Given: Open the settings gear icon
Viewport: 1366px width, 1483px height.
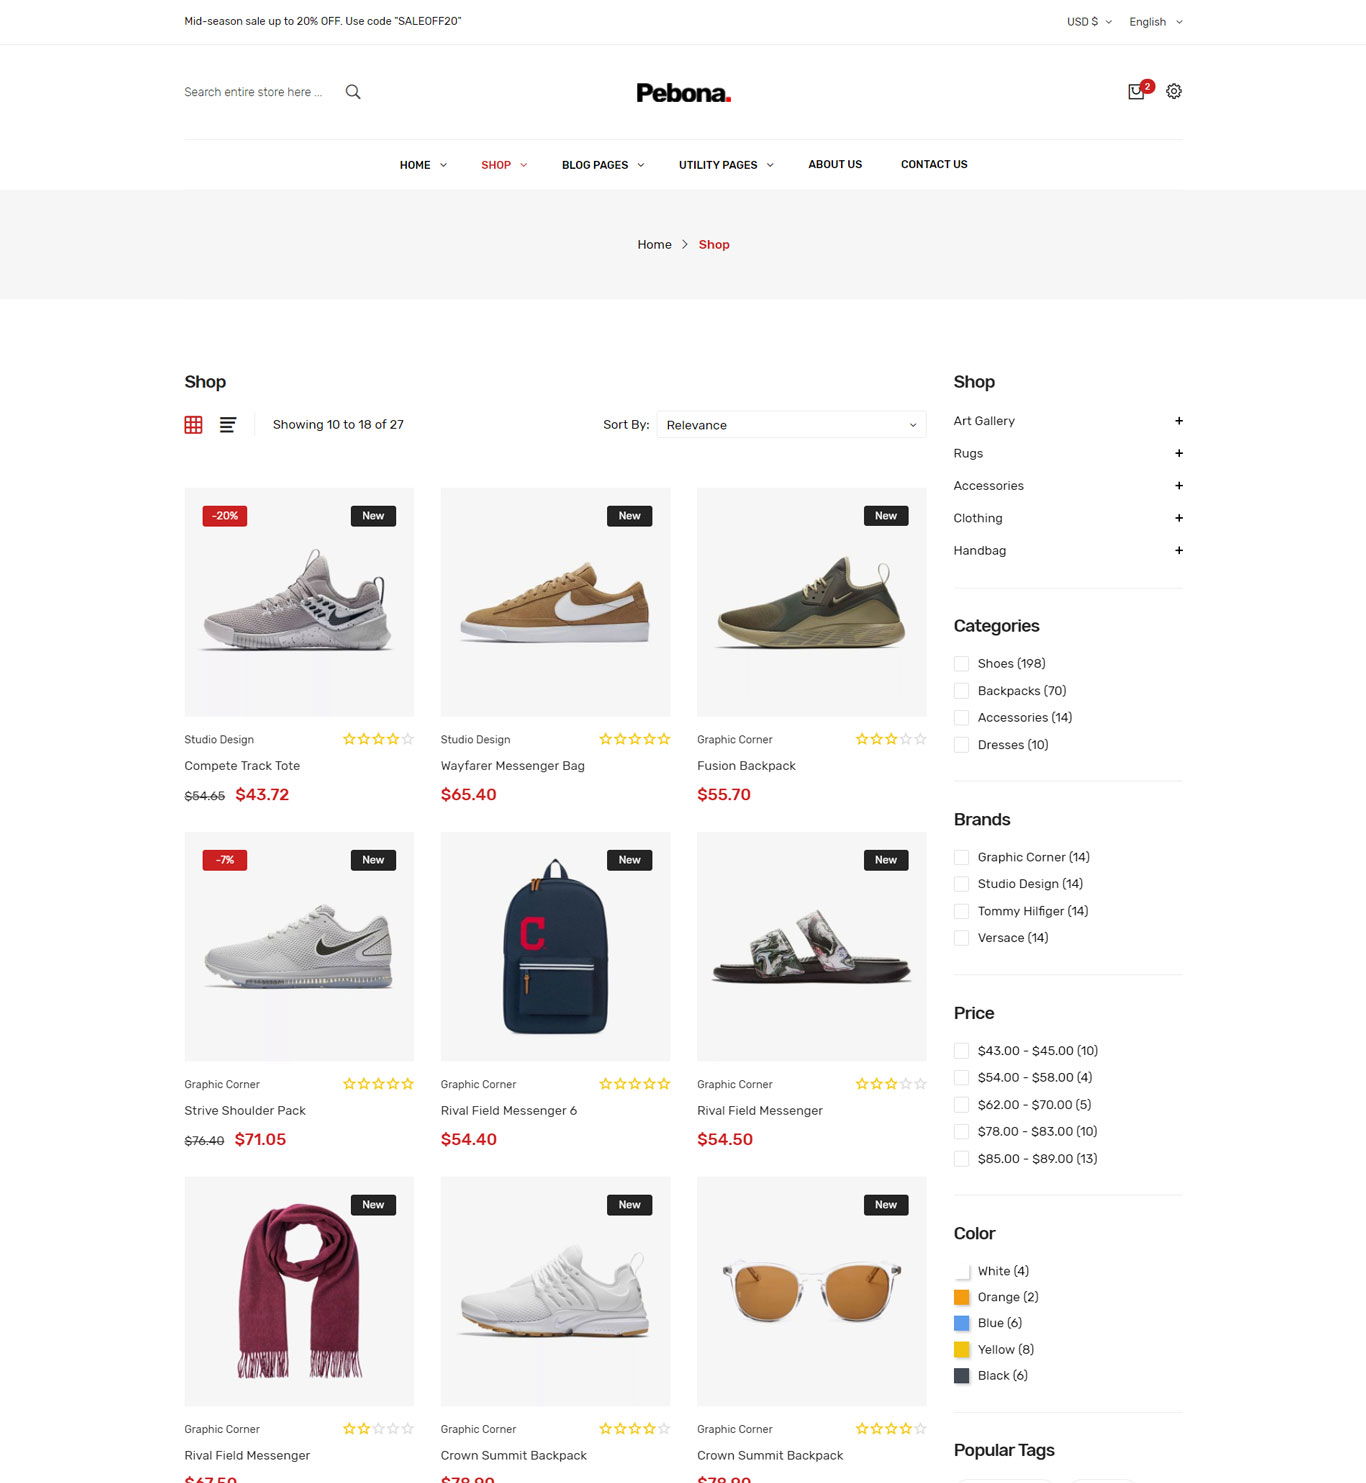Looking at the screenshot, I should click(x=1174, y=91).
